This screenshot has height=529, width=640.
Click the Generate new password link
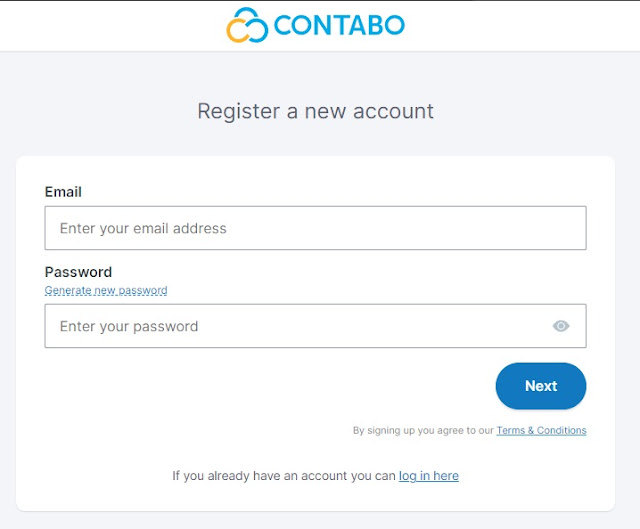pyautogui.click(x=106, y=291)
